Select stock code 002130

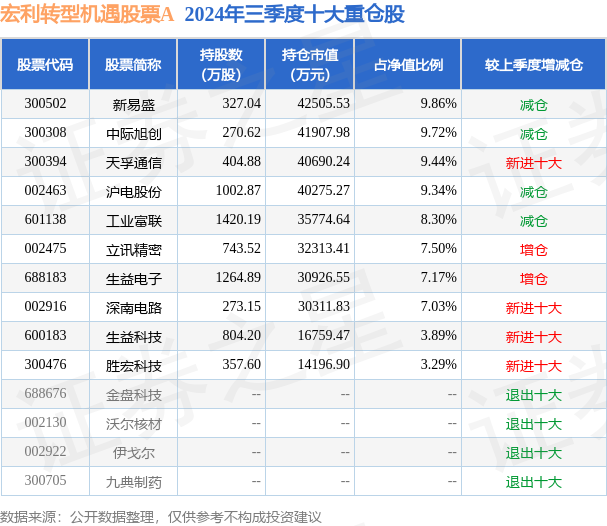pyautogui.click(x=45, y=423)
